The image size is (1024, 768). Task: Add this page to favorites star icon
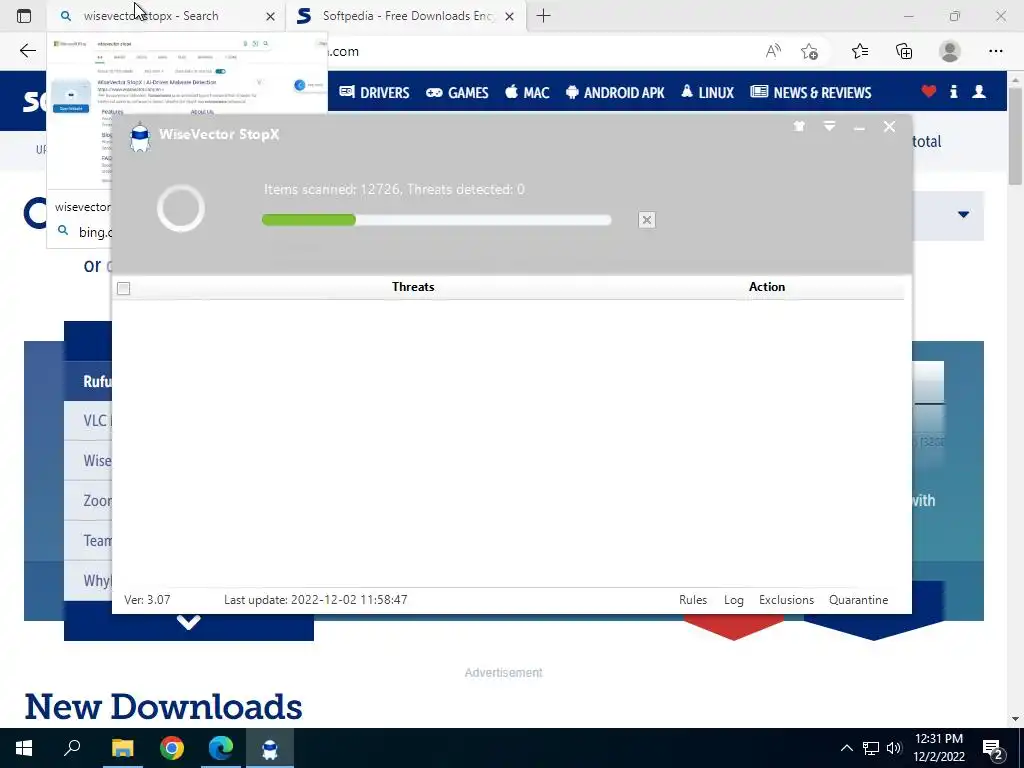tap(810, 52)
